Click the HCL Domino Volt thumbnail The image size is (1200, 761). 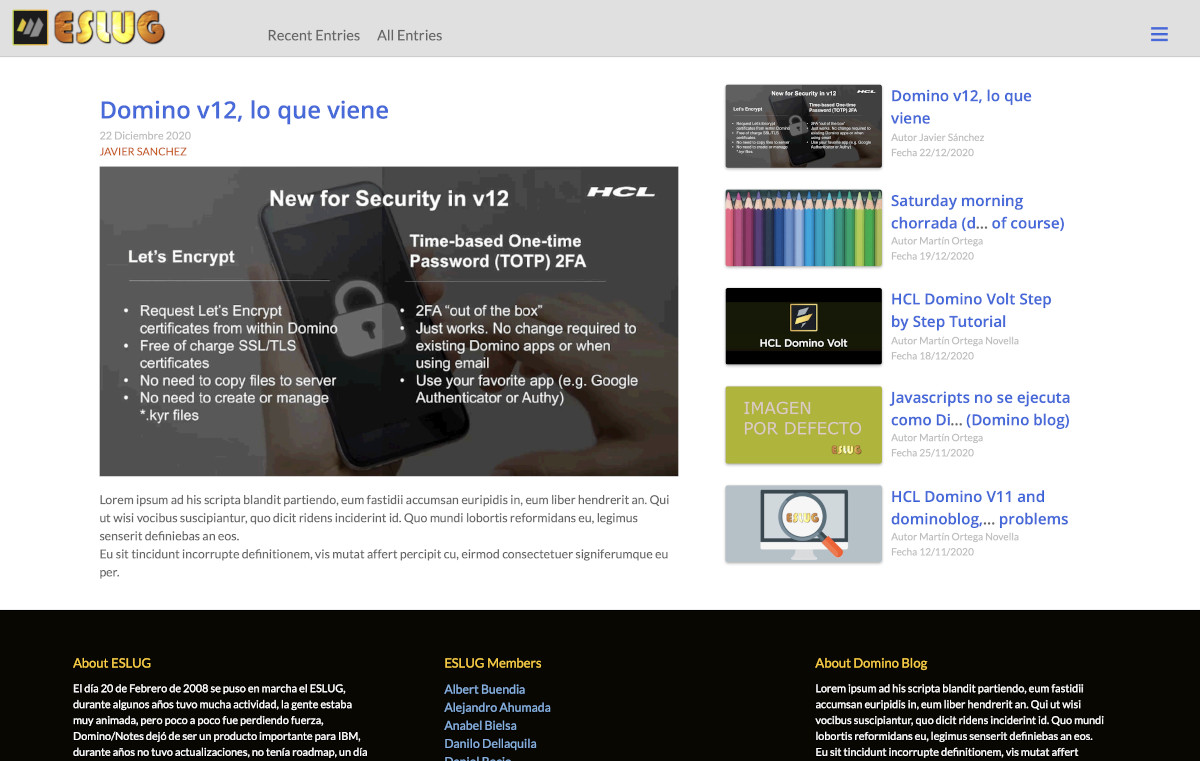803,326
